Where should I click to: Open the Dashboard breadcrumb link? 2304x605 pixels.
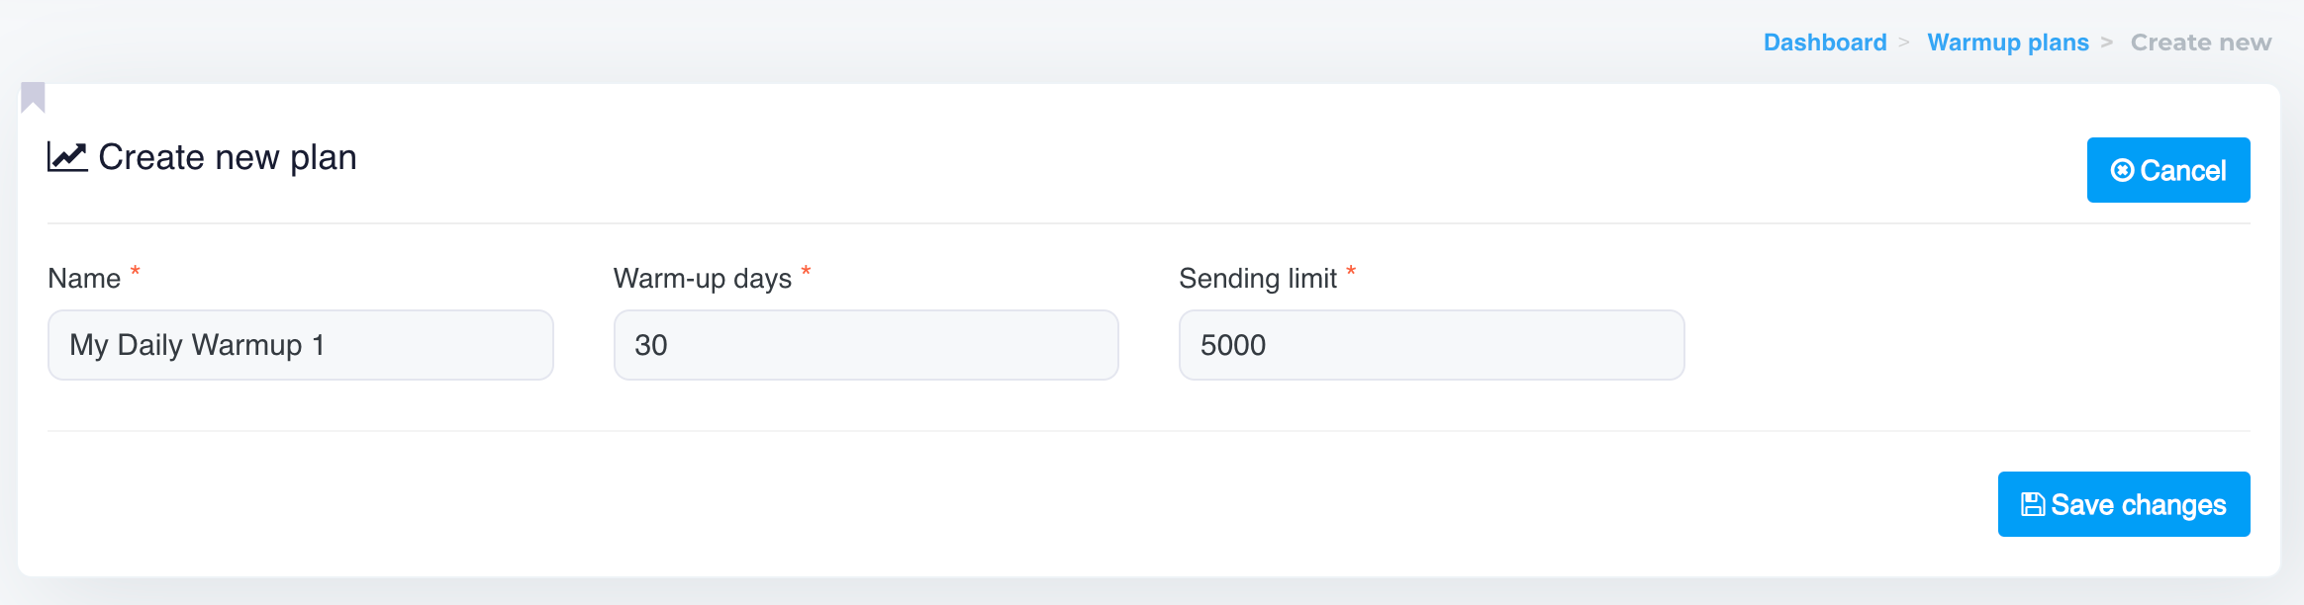coord(1824,43)
